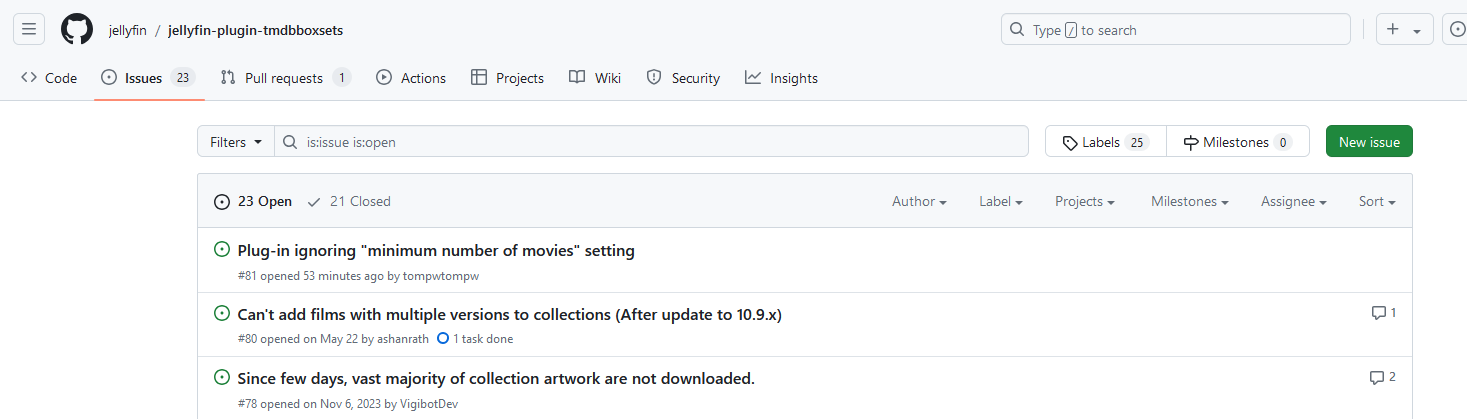The height and width of the screenshot is (419, 1467).
Task: Open issue about minimum number of movies
Action: click(436, 250)
